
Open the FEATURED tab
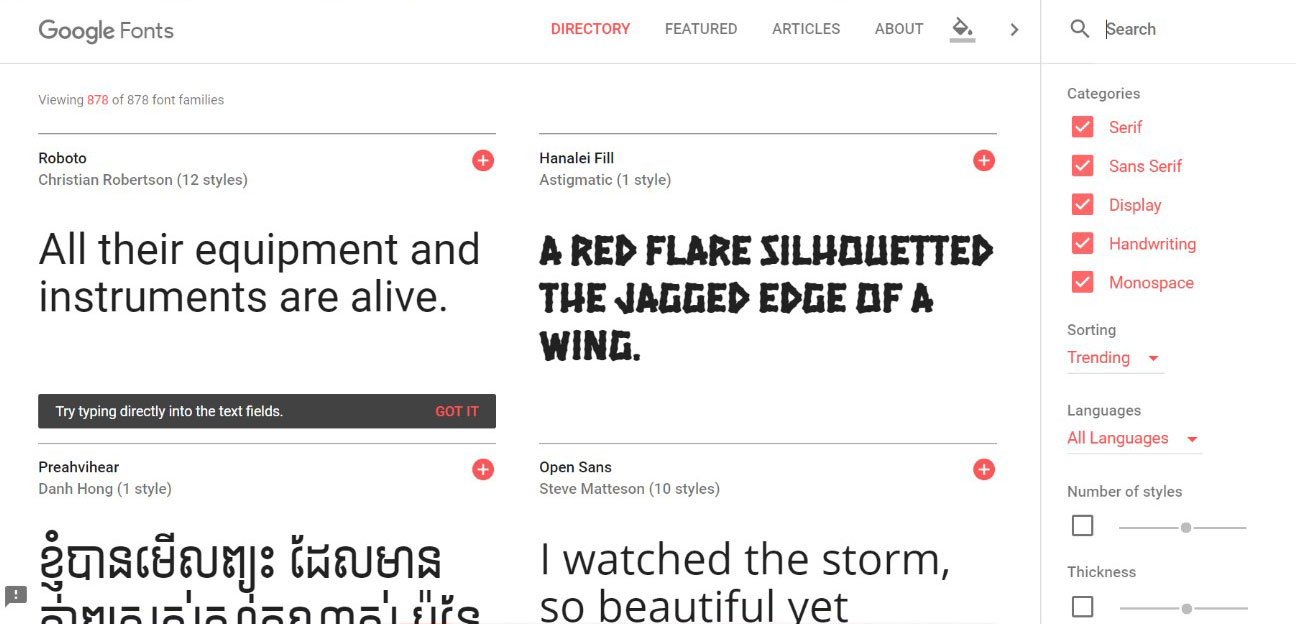[x=701, y=29]
